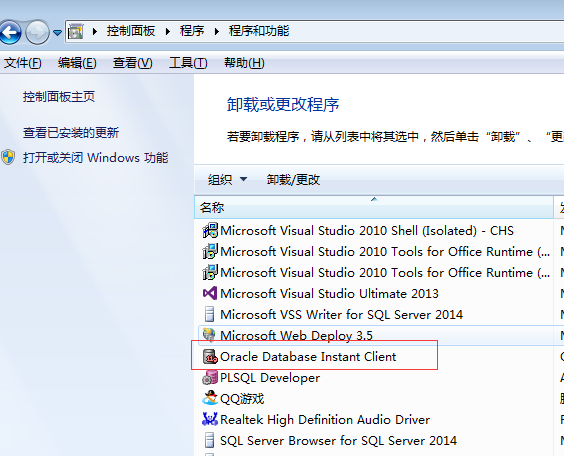Open the 工具(T) menu
The height and width of the screenshot is (456, 564).
click(188, 63)
